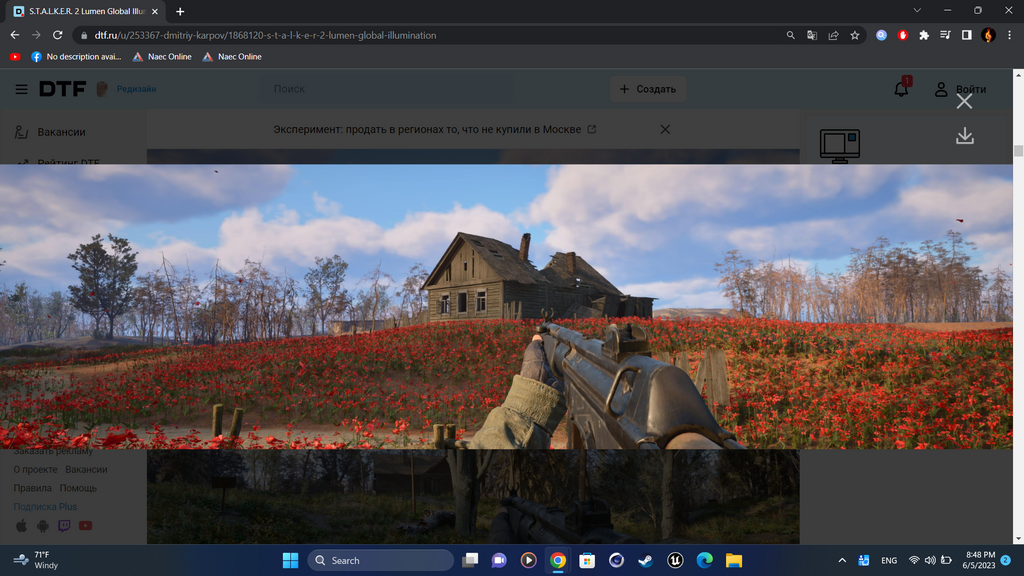
Task: Click the Создать button
Action: point(648,89)
